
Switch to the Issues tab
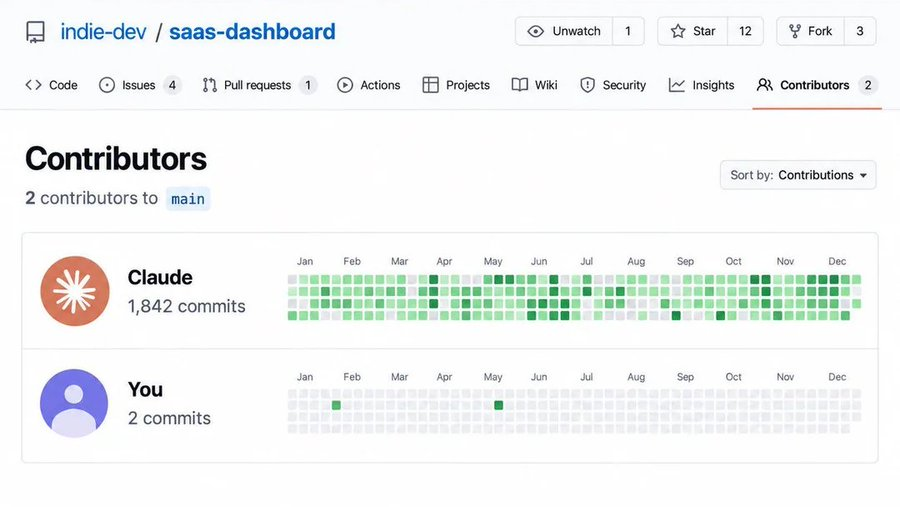[140, 85]
